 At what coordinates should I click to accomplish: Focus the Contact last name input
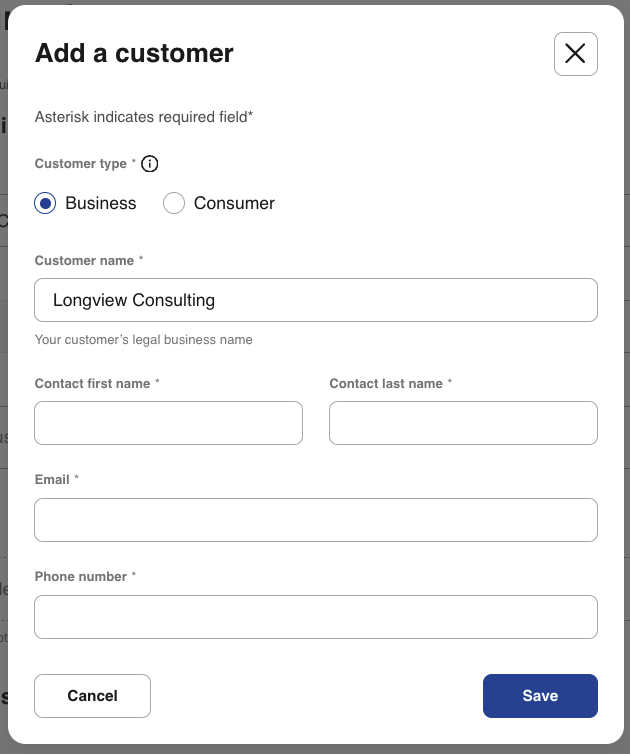(463, 423)
